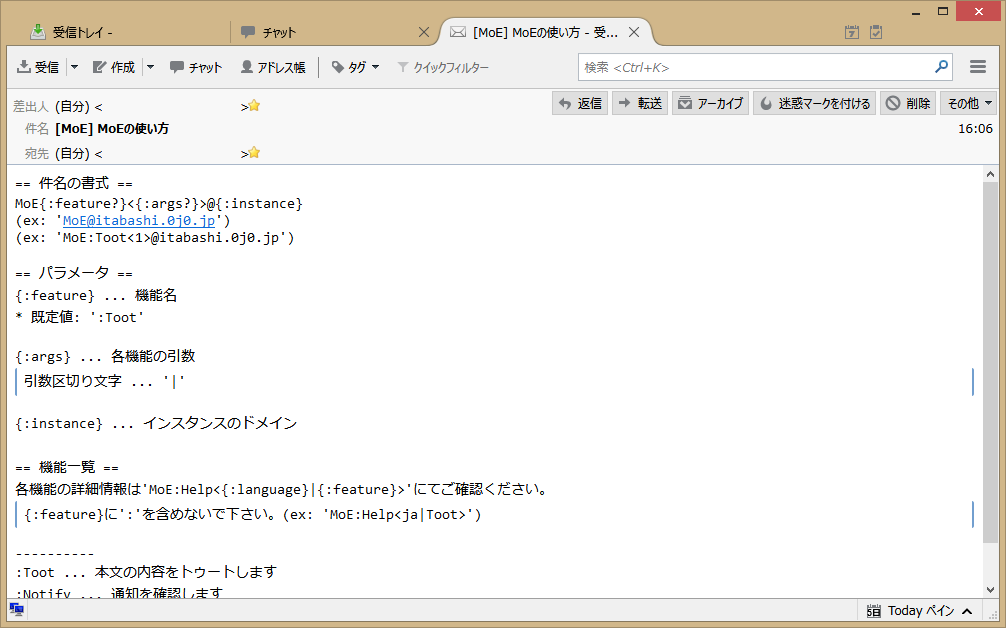Expand the 作成 dropdown arrow
The width and height of the screenshot is (1006, 628).
point(151,67)
